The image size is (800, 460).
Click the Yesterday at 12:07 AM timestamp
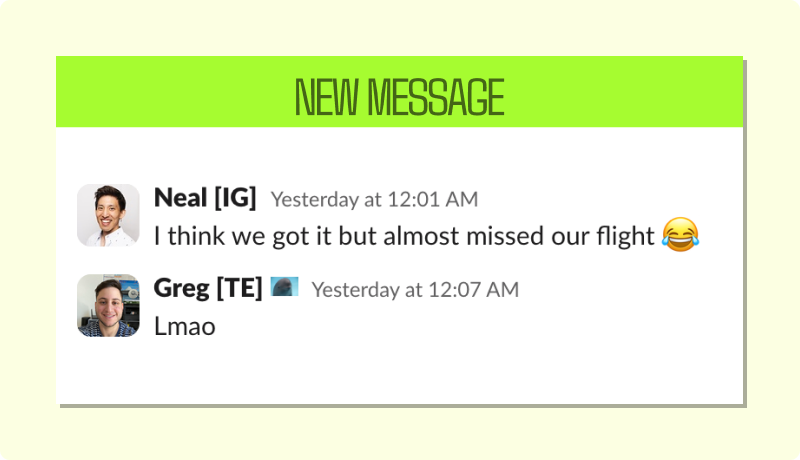[x=415, y=290]
